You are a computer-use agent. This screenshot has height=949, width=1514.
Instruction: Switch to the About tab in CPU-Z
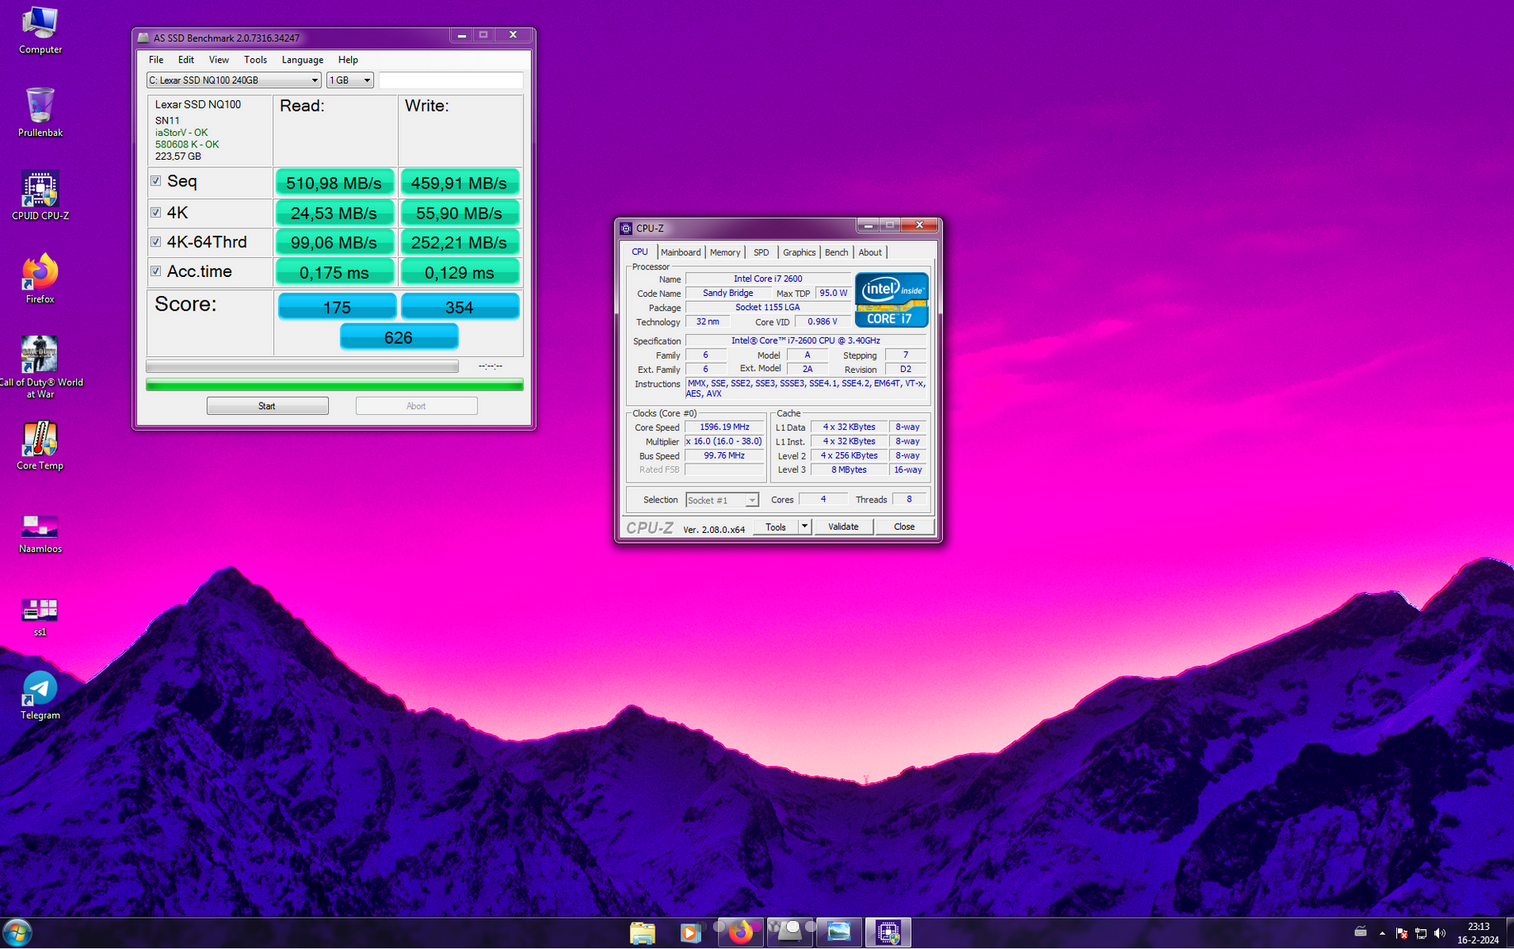(x=870, y=253)
